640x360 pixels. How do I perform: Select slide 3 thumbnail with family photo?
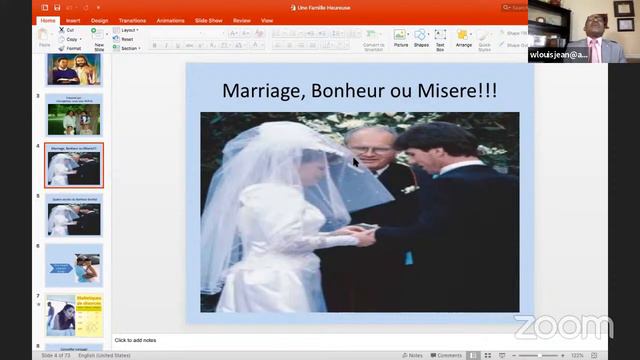74,115
